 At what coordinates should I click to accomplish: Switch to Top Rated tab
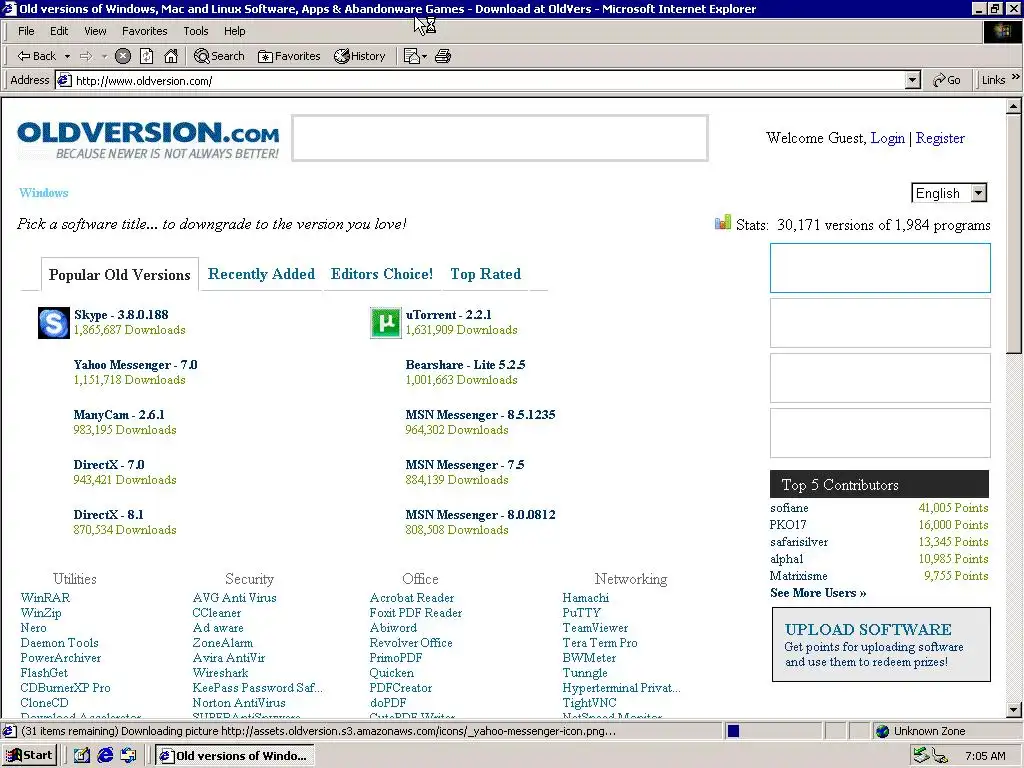pos(485,274)
